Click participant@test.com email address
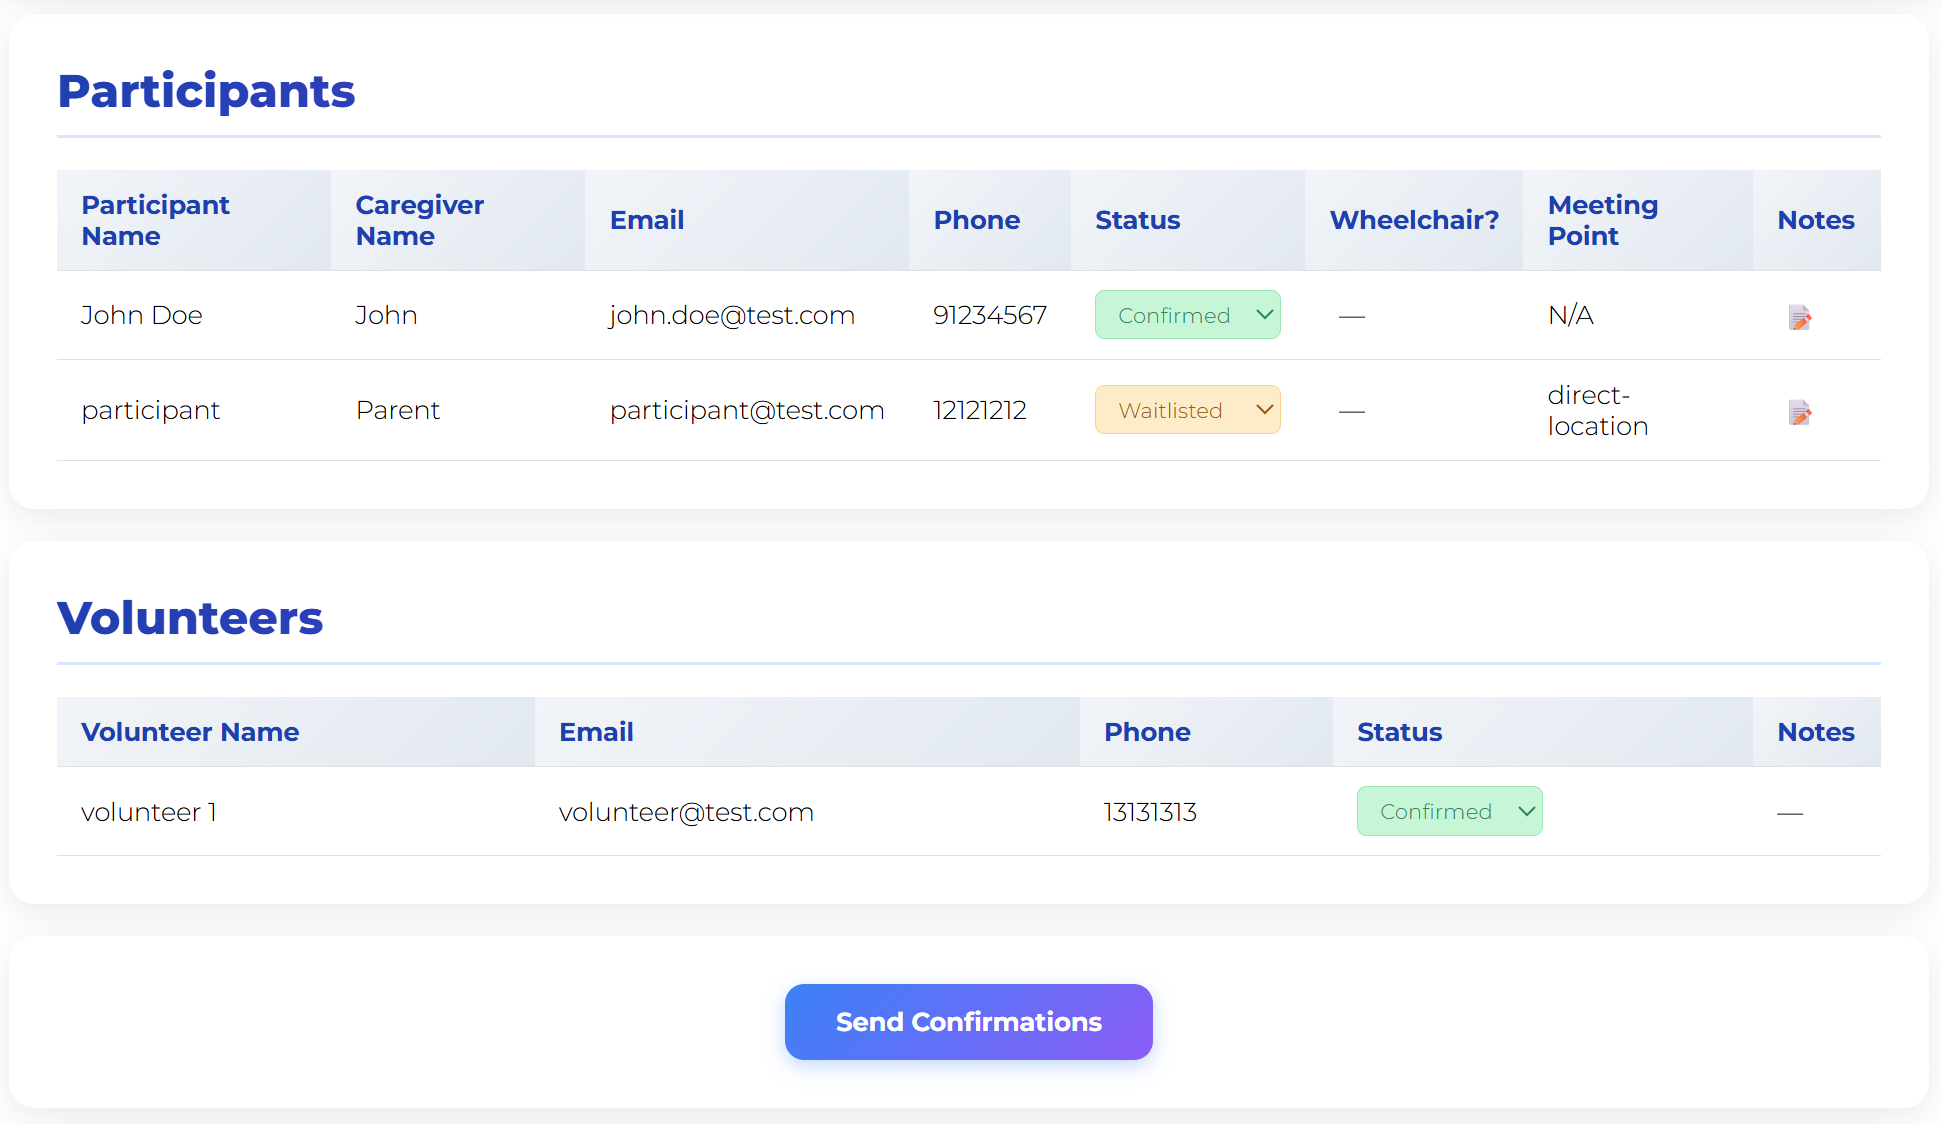Screen dimensions: 1941x1124 tap(747, 410)
